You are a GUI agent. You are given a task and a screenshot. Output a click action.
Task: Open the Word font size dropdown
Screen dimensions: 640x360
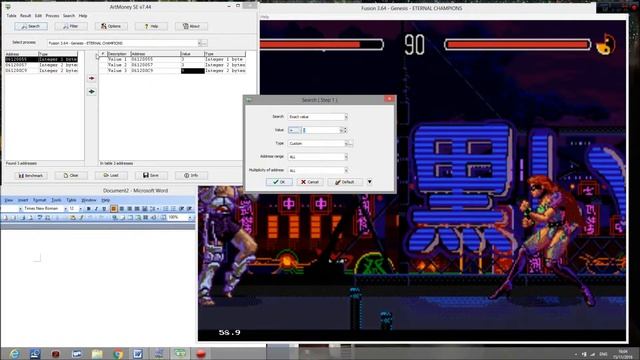point(80,209)
